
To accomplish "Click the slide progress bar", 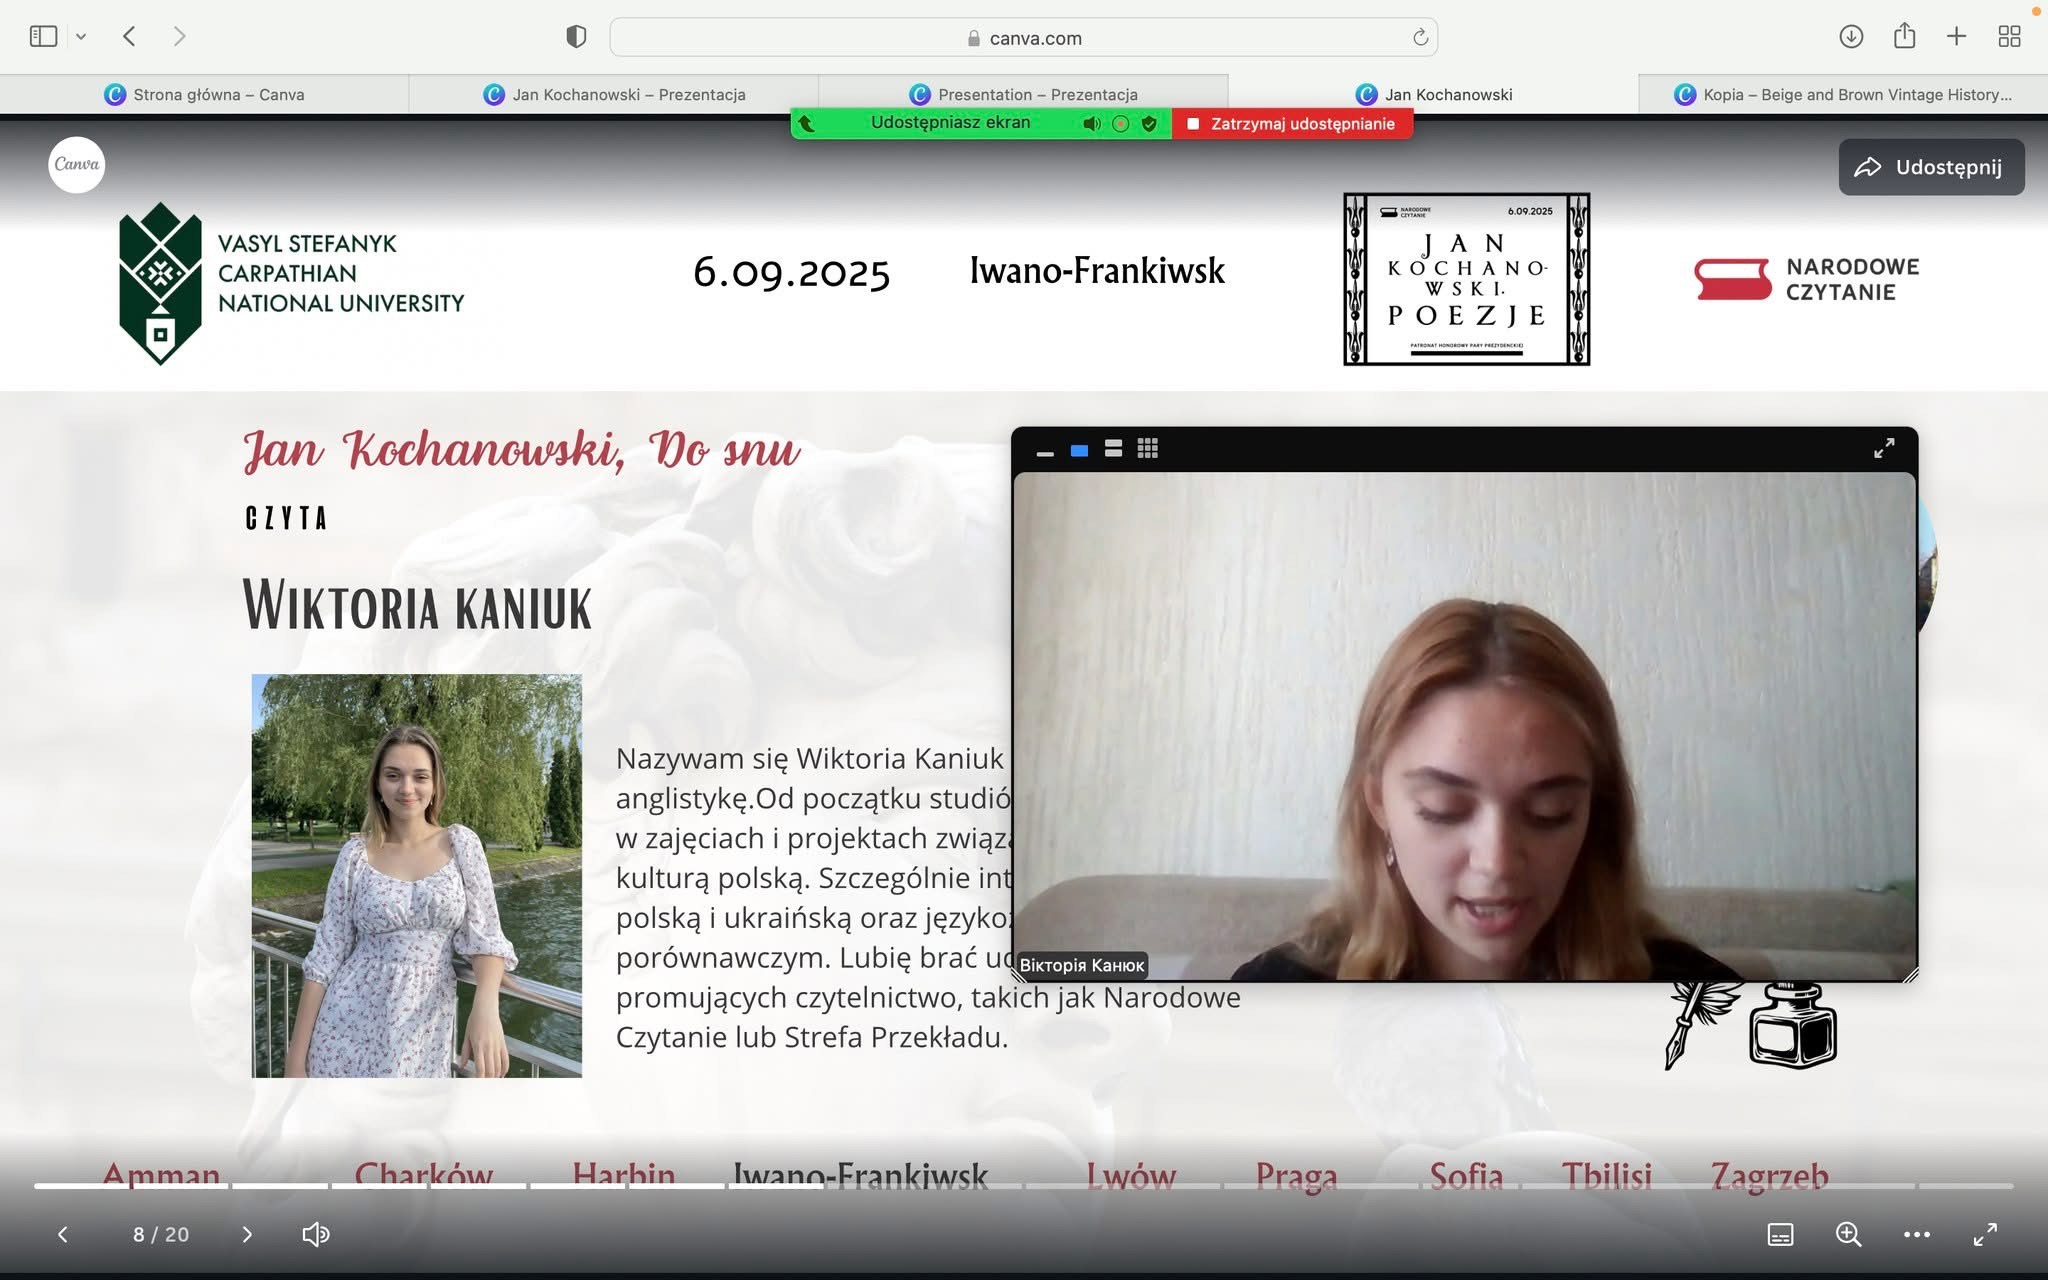I will click(x=1024, y=1186).
